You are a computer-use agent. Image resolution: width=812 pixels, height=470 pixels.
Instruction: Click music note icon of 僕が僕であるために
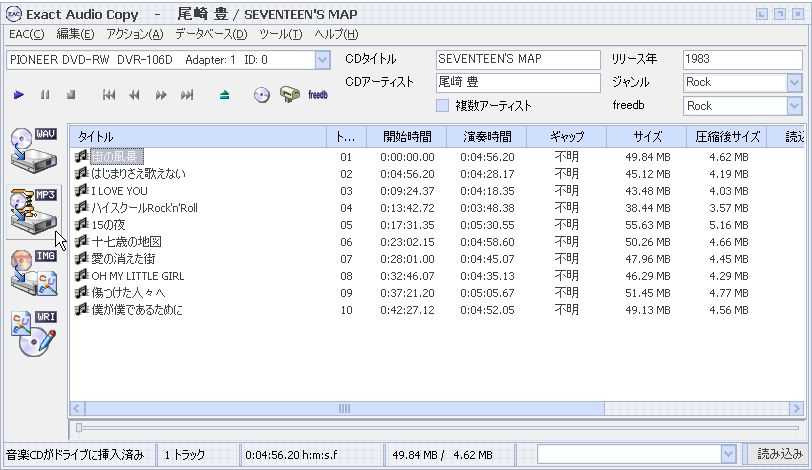[x=81, y=310]
